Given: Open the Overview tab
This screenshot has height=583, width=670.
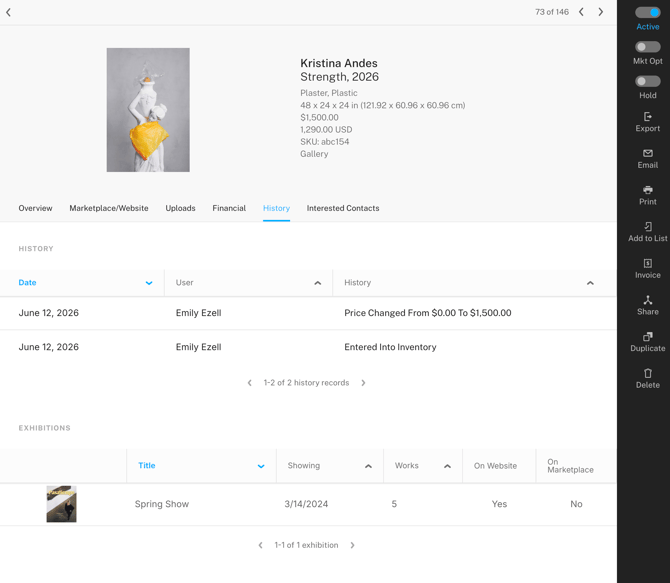Looking at the screenshot, I should (x=35, y=208).
